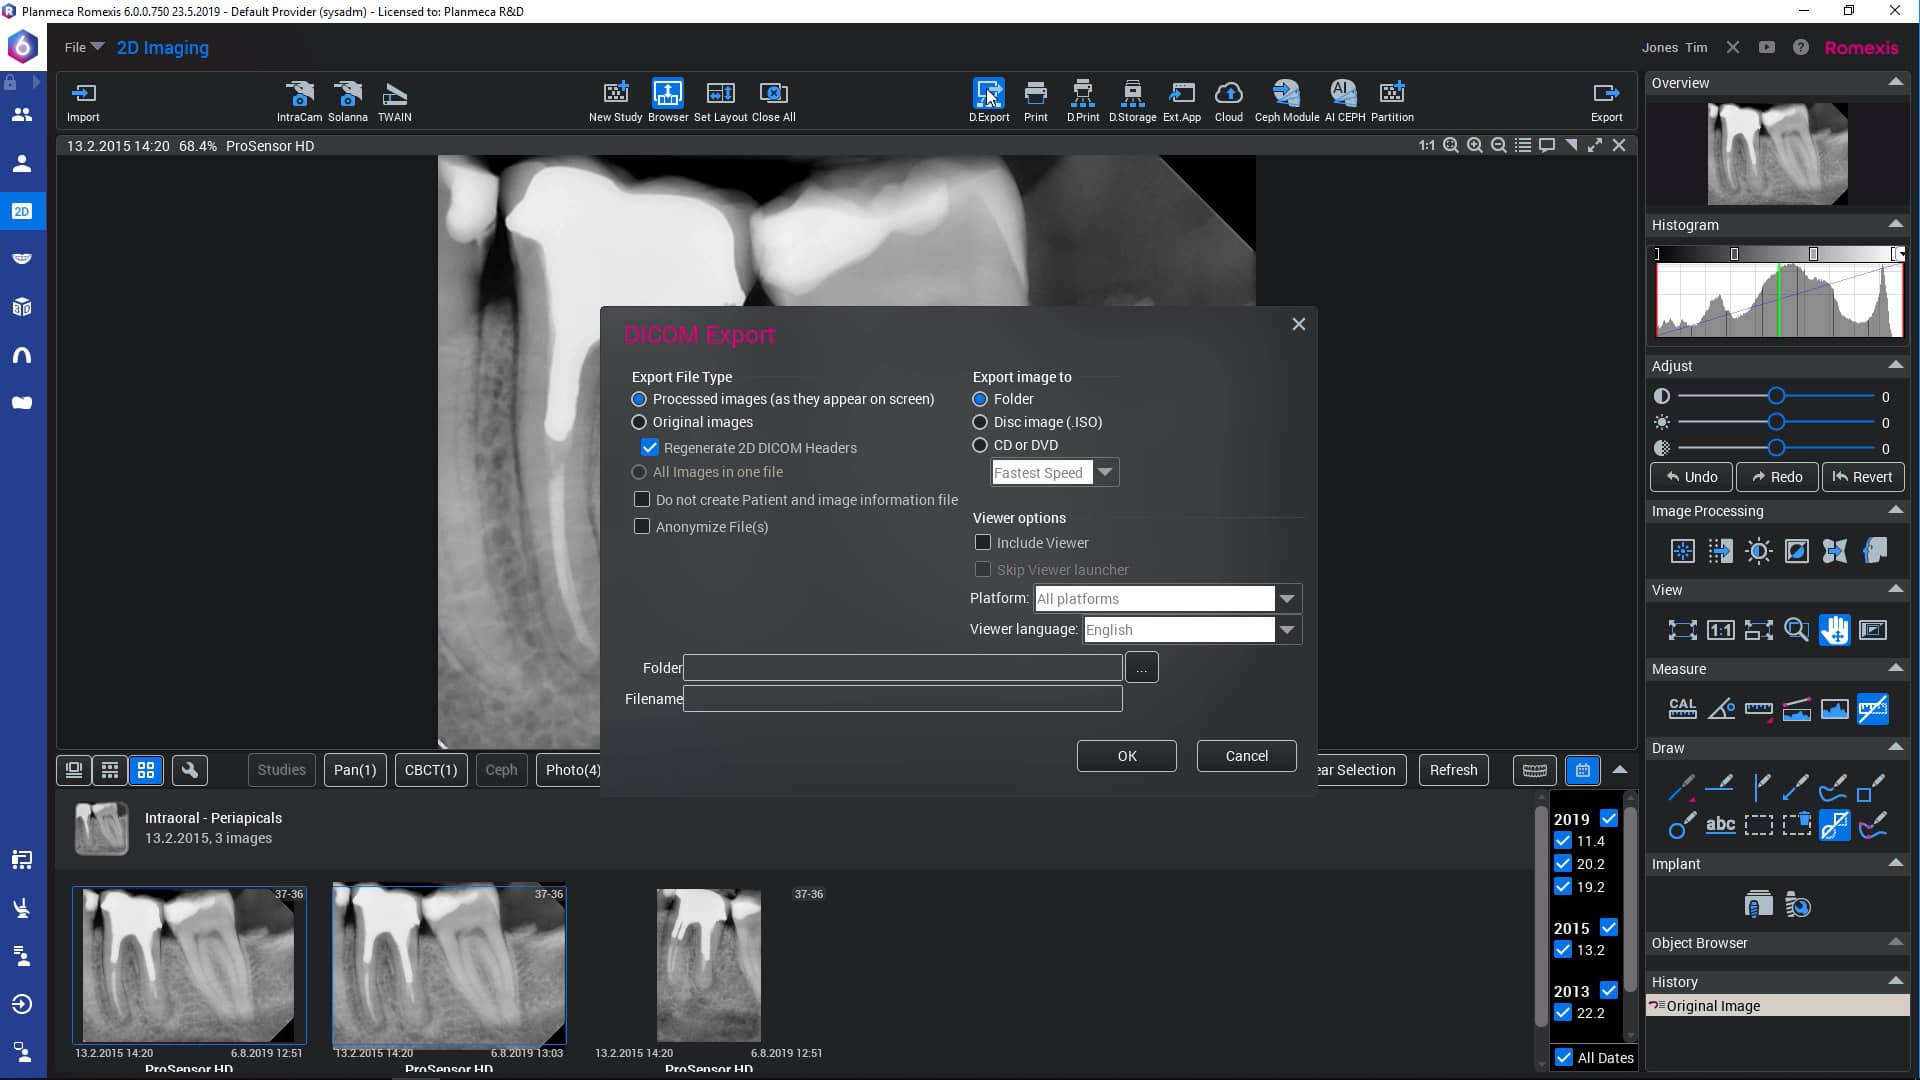Select the Pan hand tool in View panel
The width and height of the screenshot is (1920, 1080).
click(1836, 630)
